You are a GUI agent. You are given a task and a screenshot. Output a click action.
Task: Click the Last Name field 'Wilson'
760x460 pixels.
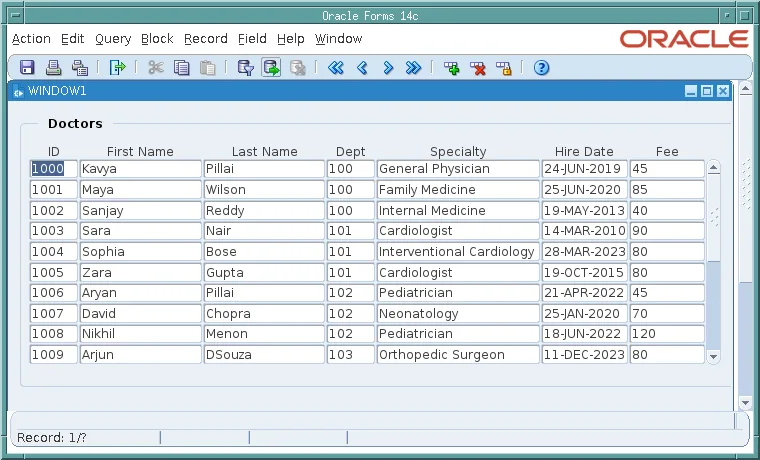(264, 190)
